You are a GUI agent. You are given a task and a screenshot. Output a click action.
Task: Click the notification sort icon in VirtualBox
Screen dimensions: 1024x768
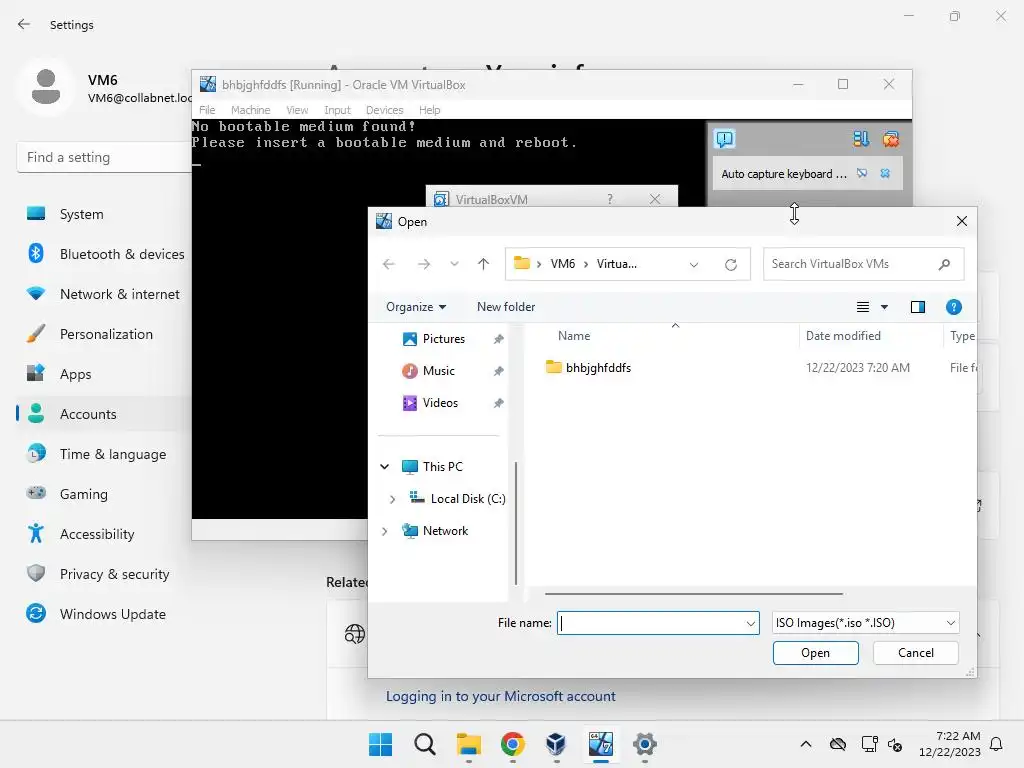pos(861,139)
